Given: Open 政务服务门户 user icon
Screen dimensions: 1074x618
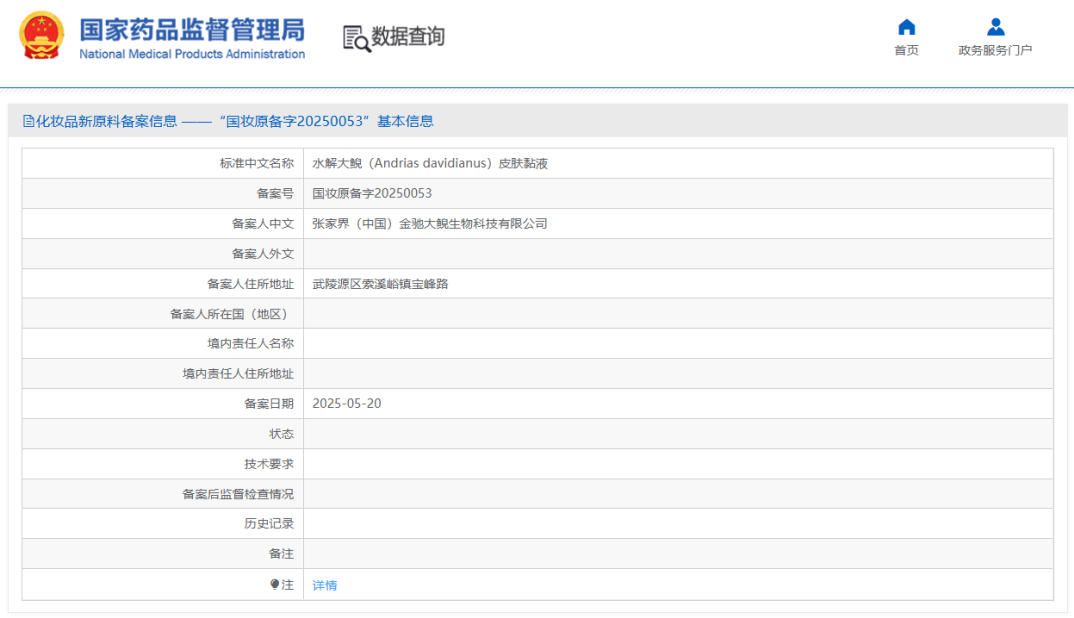Looking at the screenshot, I should (x=995, y=27).
